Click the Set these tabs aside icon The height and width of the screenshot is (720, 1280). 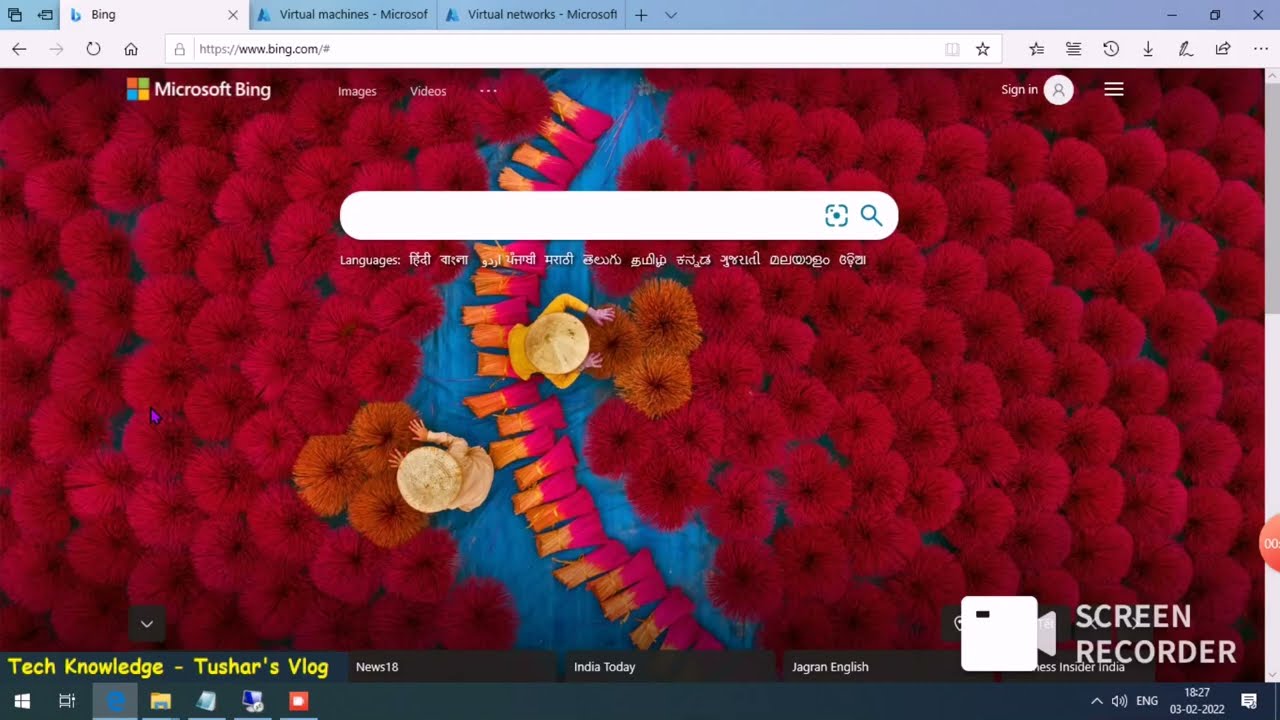point(45,15)
